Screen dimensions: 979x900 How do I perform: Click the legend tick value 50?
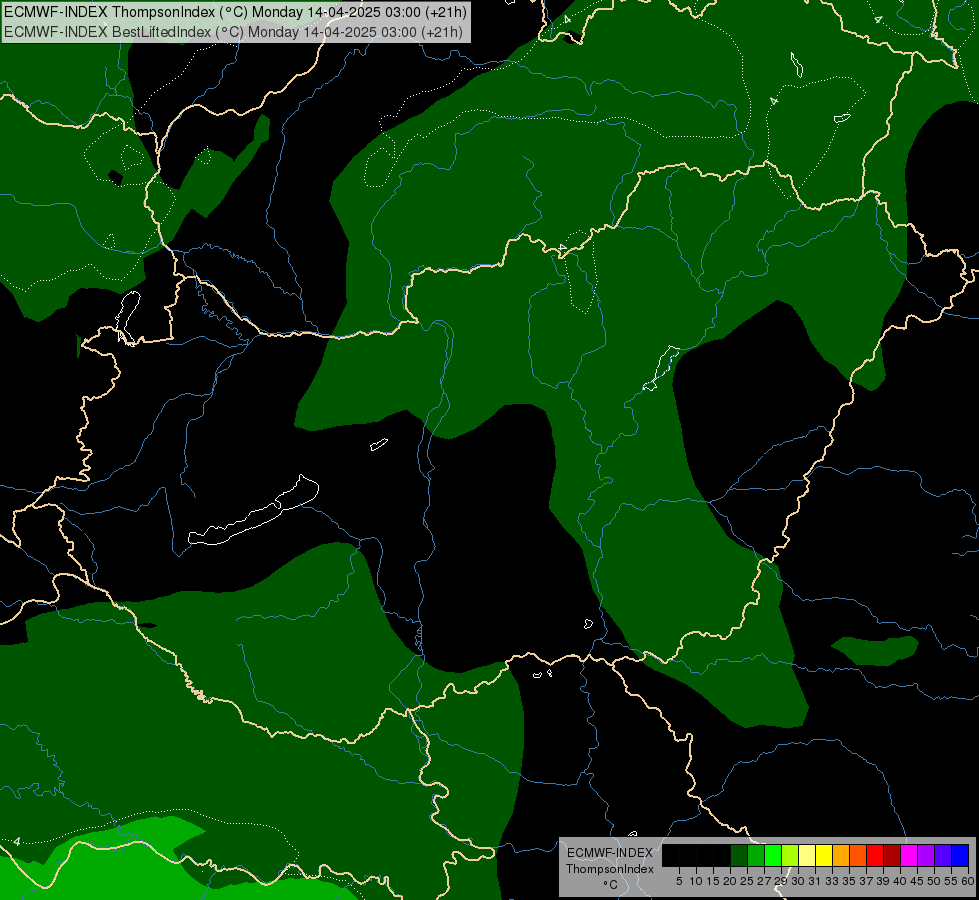tap(933, 881)
